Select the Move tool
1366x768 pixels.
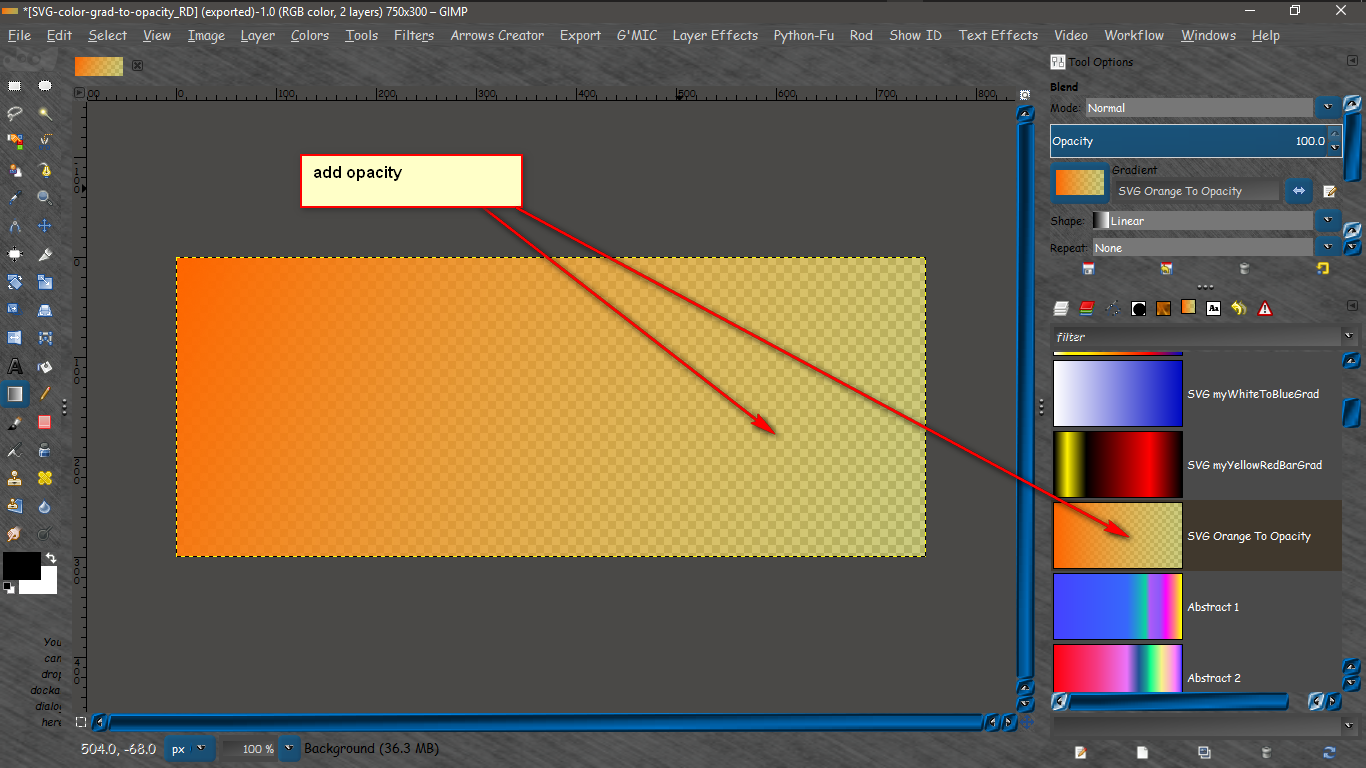[x=45, y=226]
